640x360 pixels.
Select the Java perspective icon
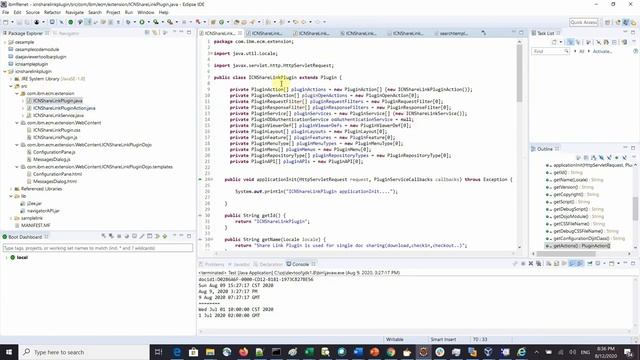[x=626, y=22]
